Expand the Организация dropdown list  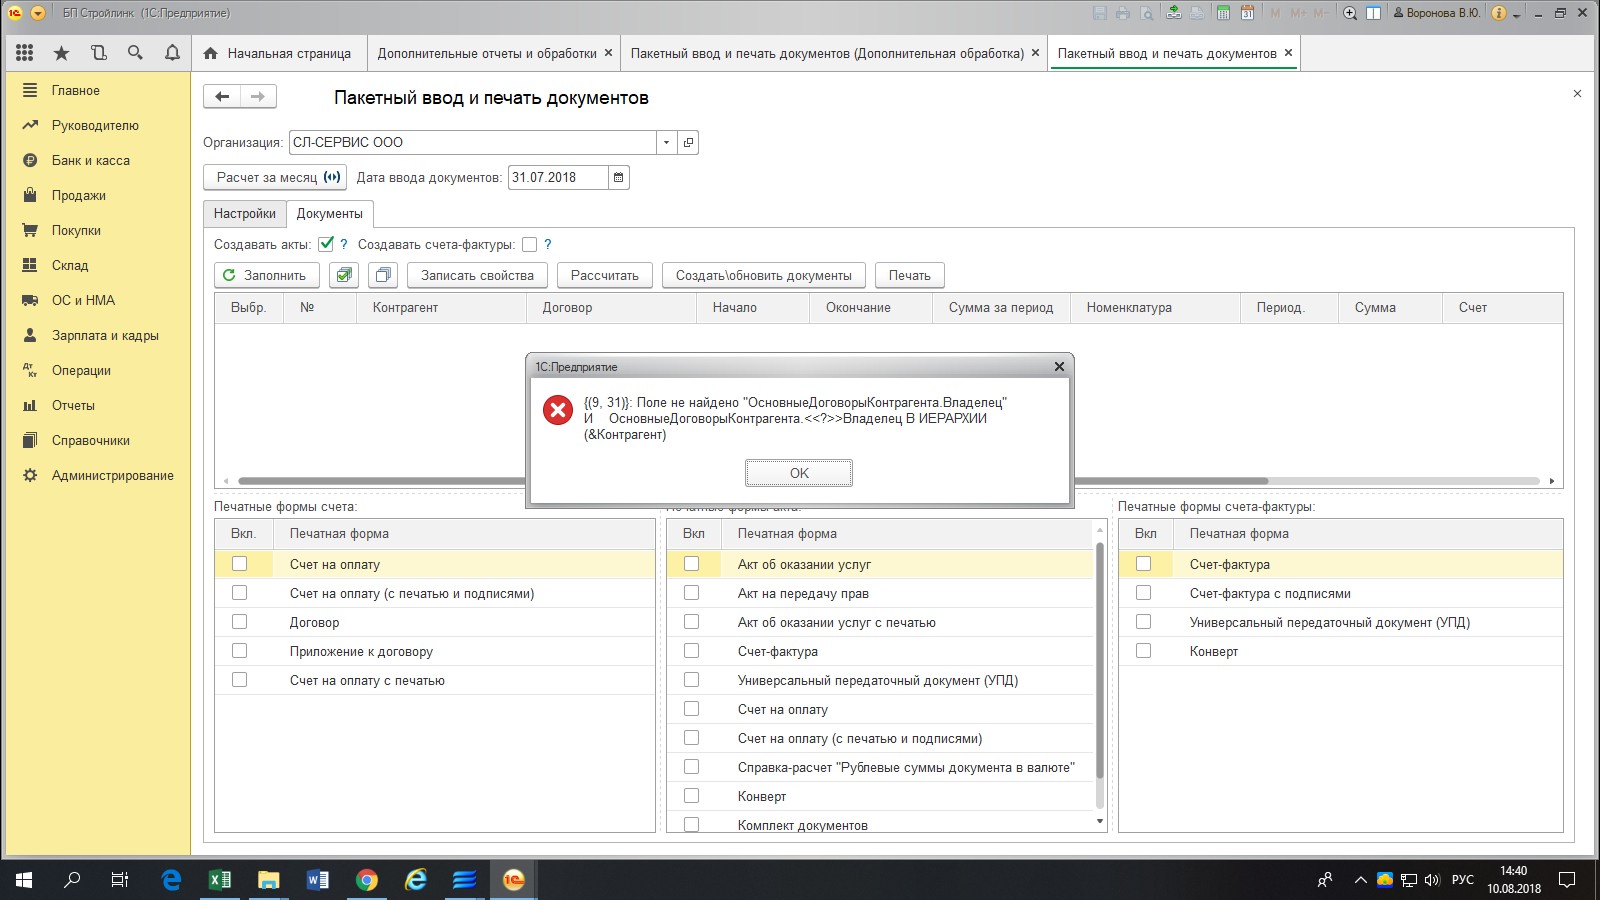[x=666, y=143]
